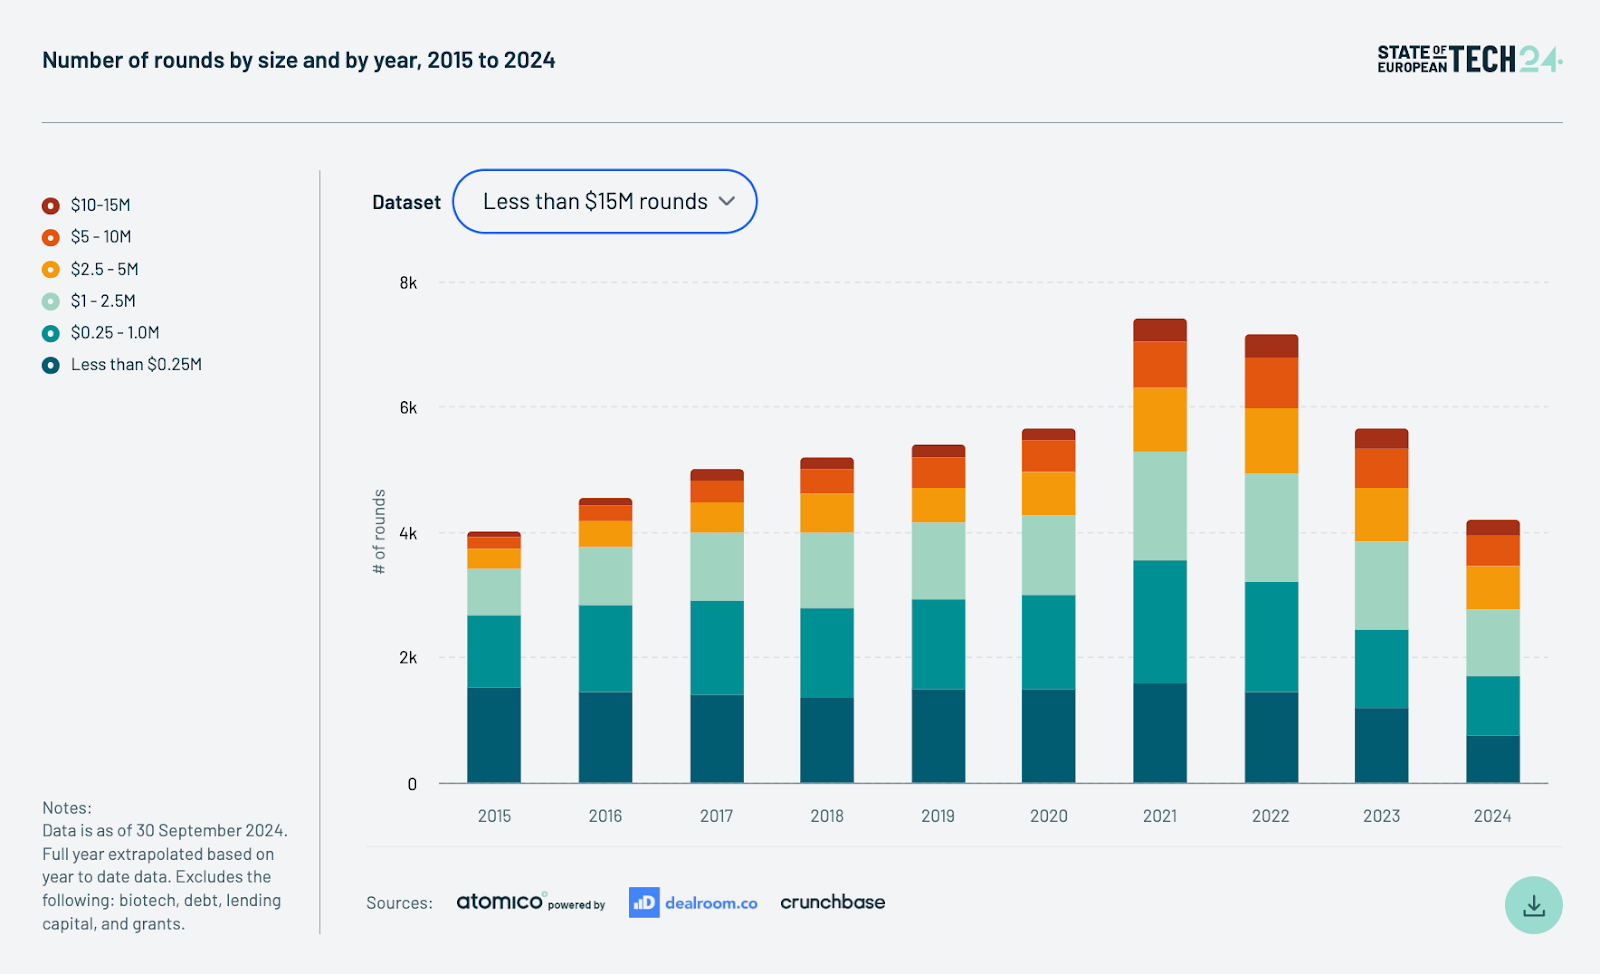Click the dealroom.co logo icon
This screenshot has width=1600, height=974.
click(644, 902)
